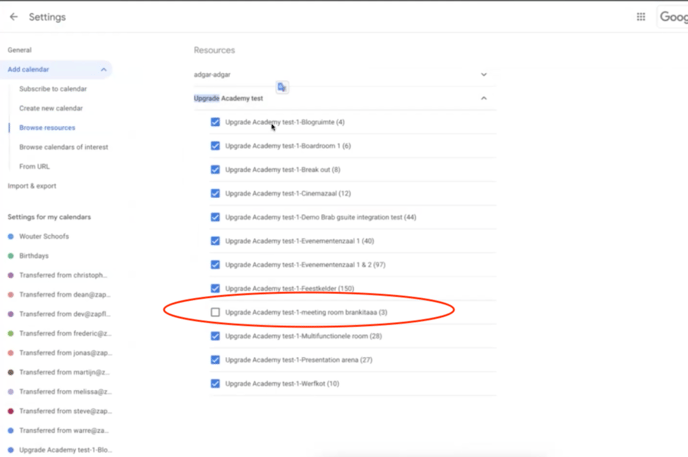This screenshot has height=457, width=688.
Task: Open Transferred from melissa@z calendar settings
Action: click(x=65, y=392)
